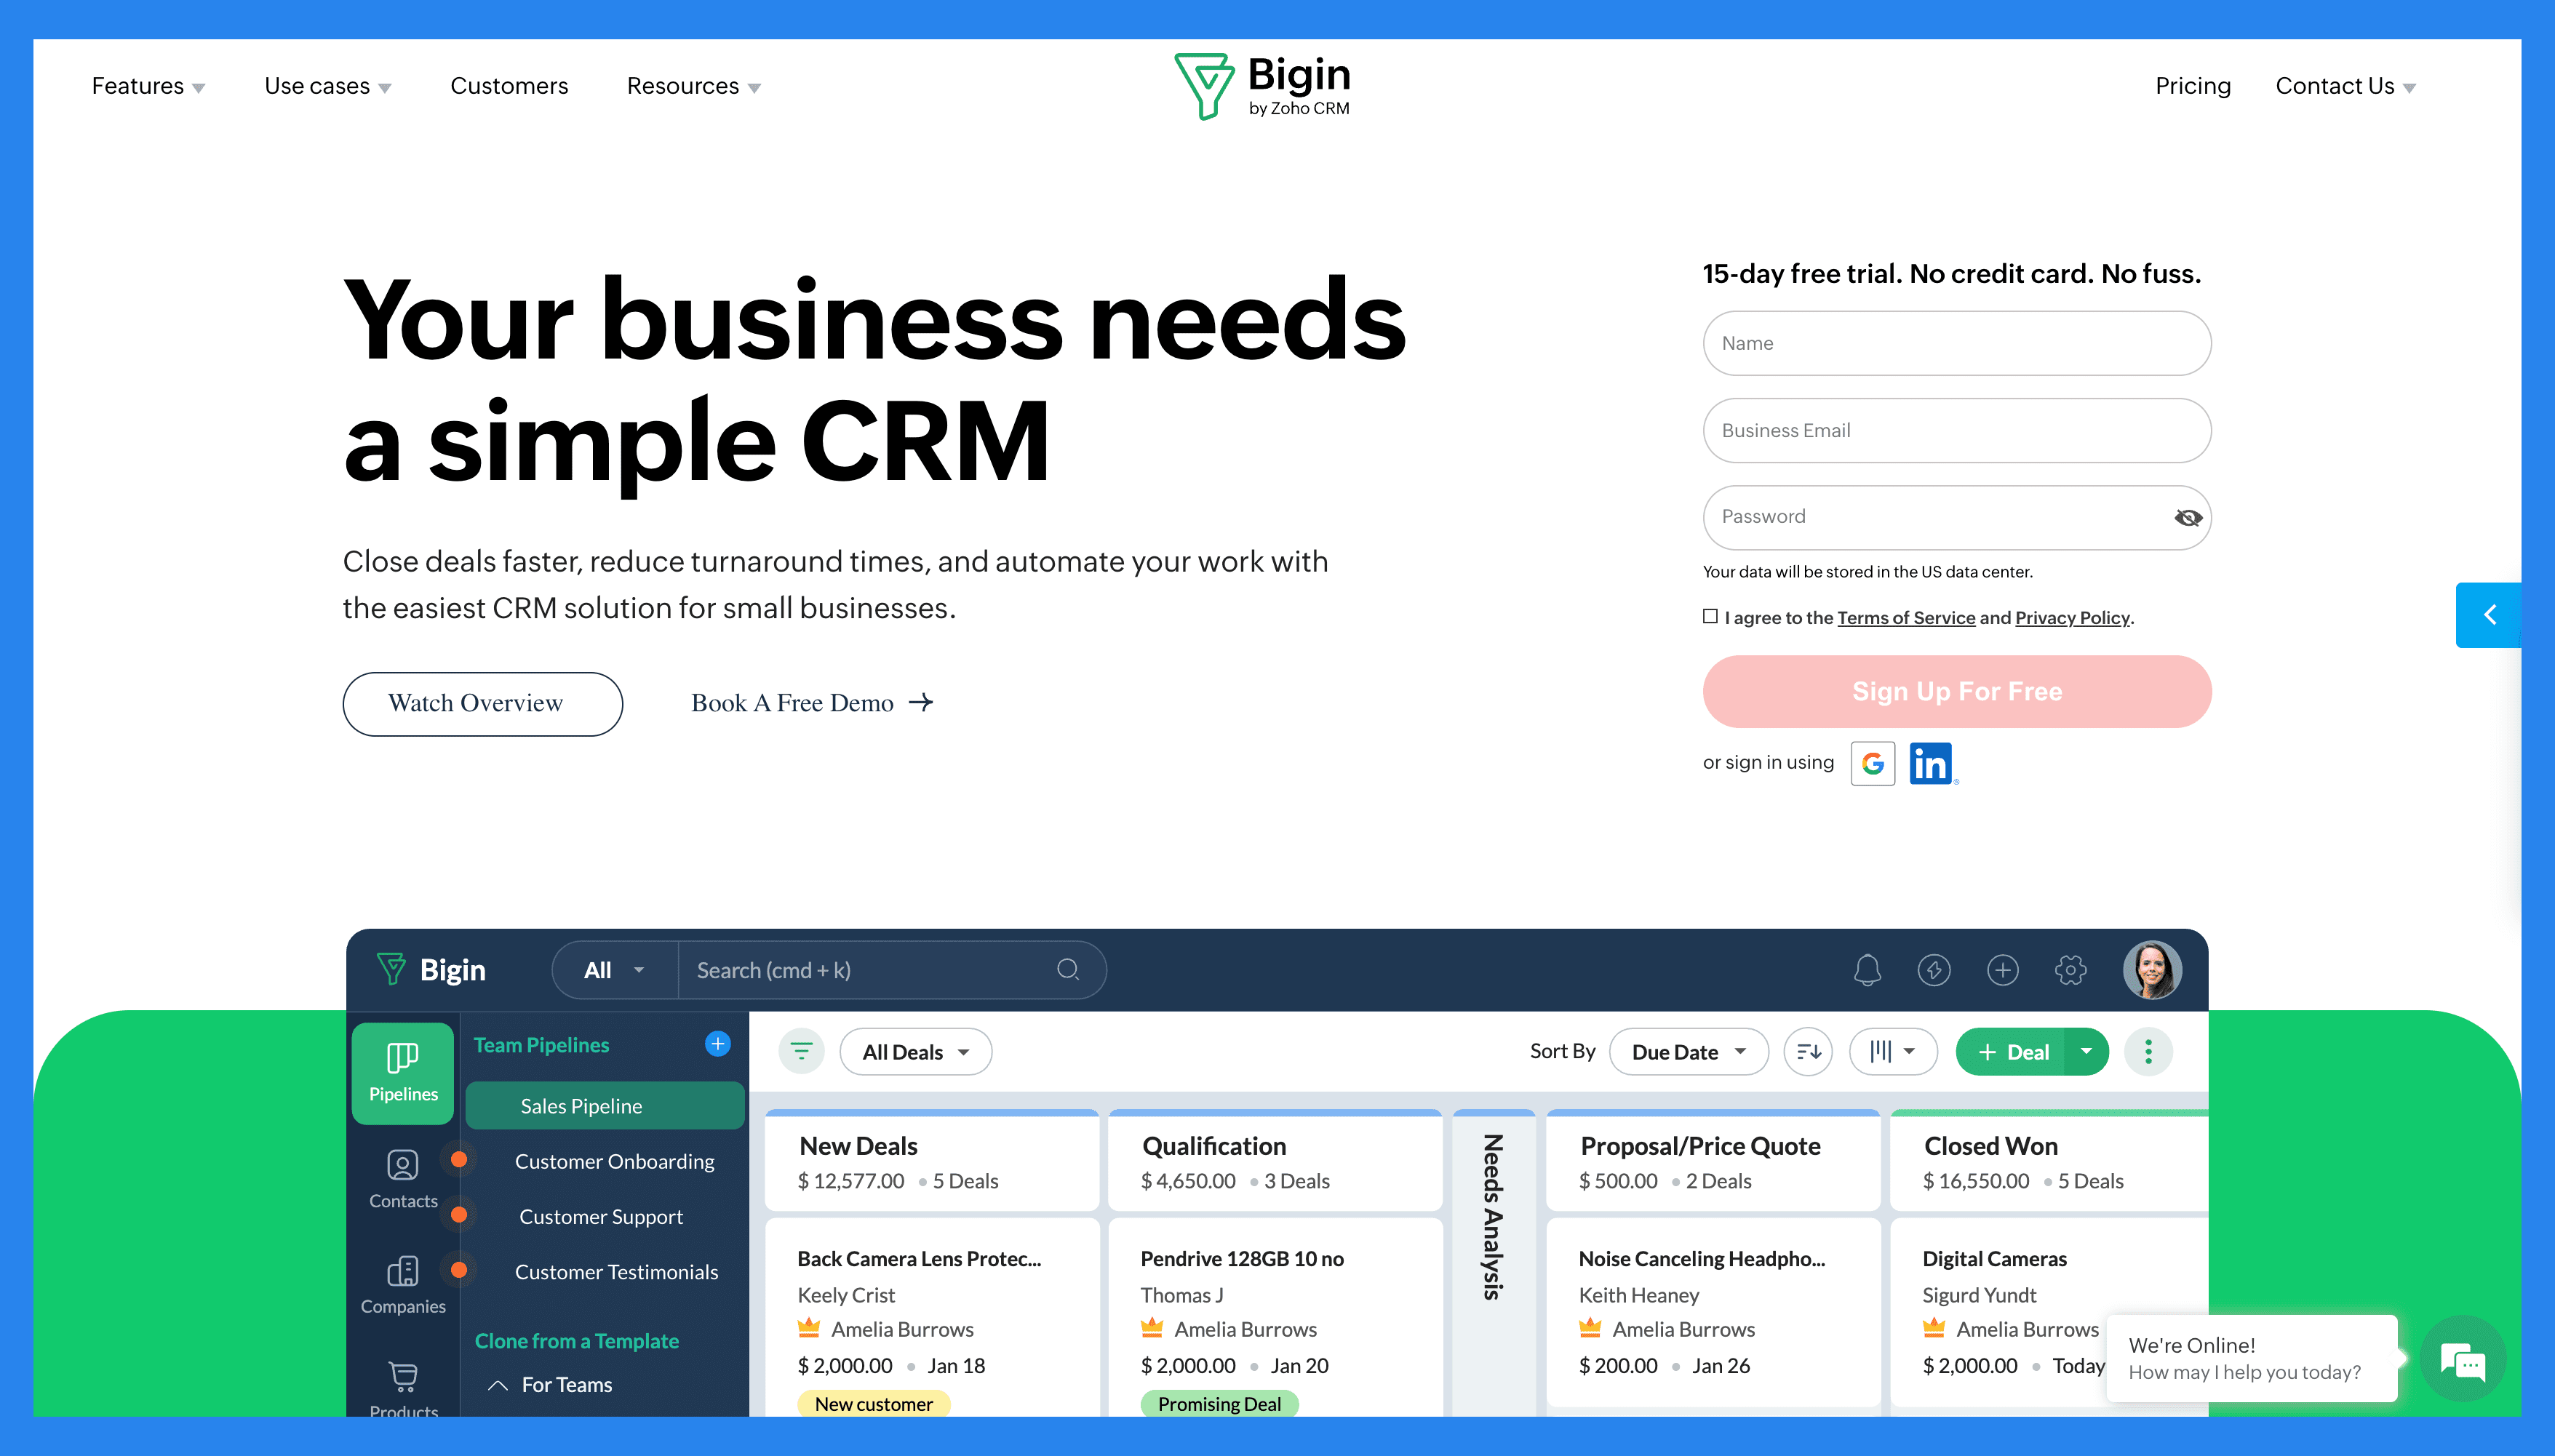Expand the Use cases menu
Viewport: 2555px width, 1456px height.
click(328, 87)
